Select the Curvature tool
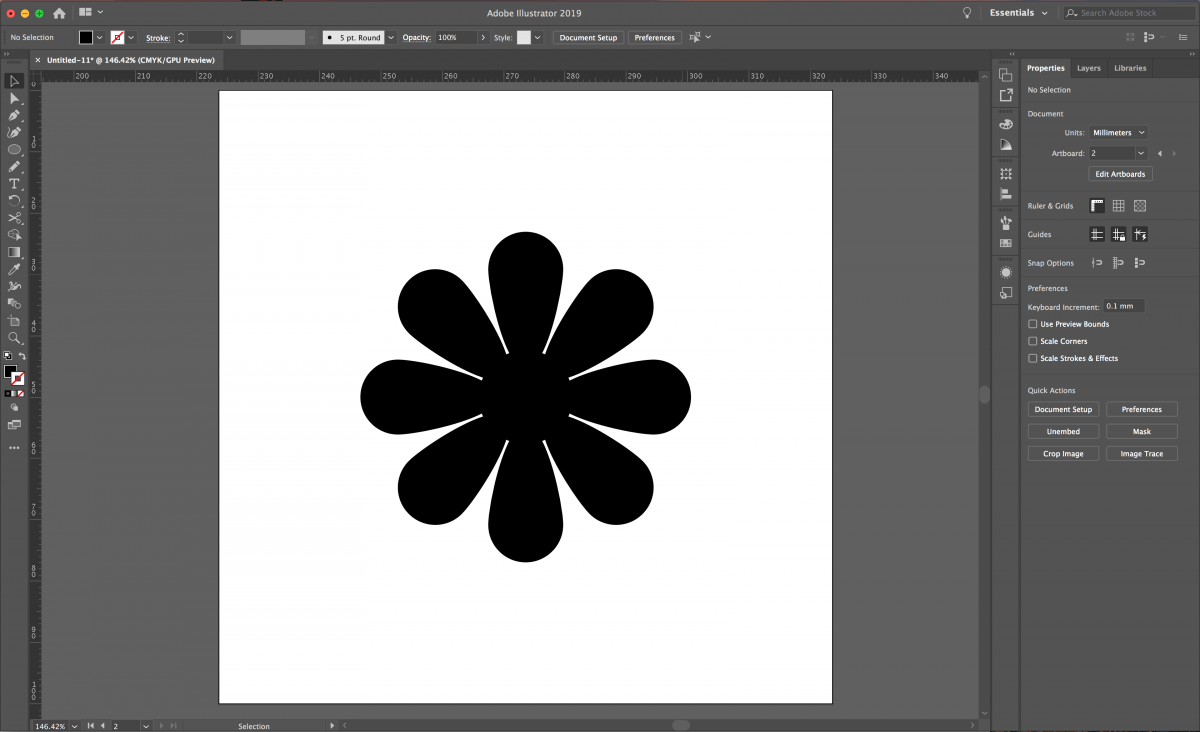 pos(14,132)
